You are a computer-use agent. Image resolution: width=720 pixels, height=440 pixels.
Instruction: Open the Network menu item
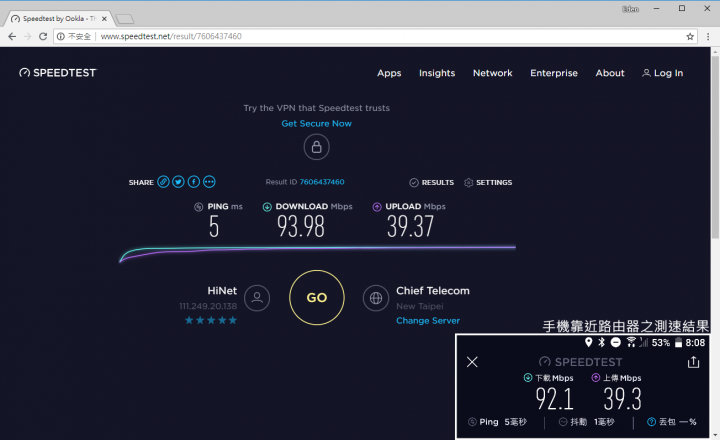[493, 73]
